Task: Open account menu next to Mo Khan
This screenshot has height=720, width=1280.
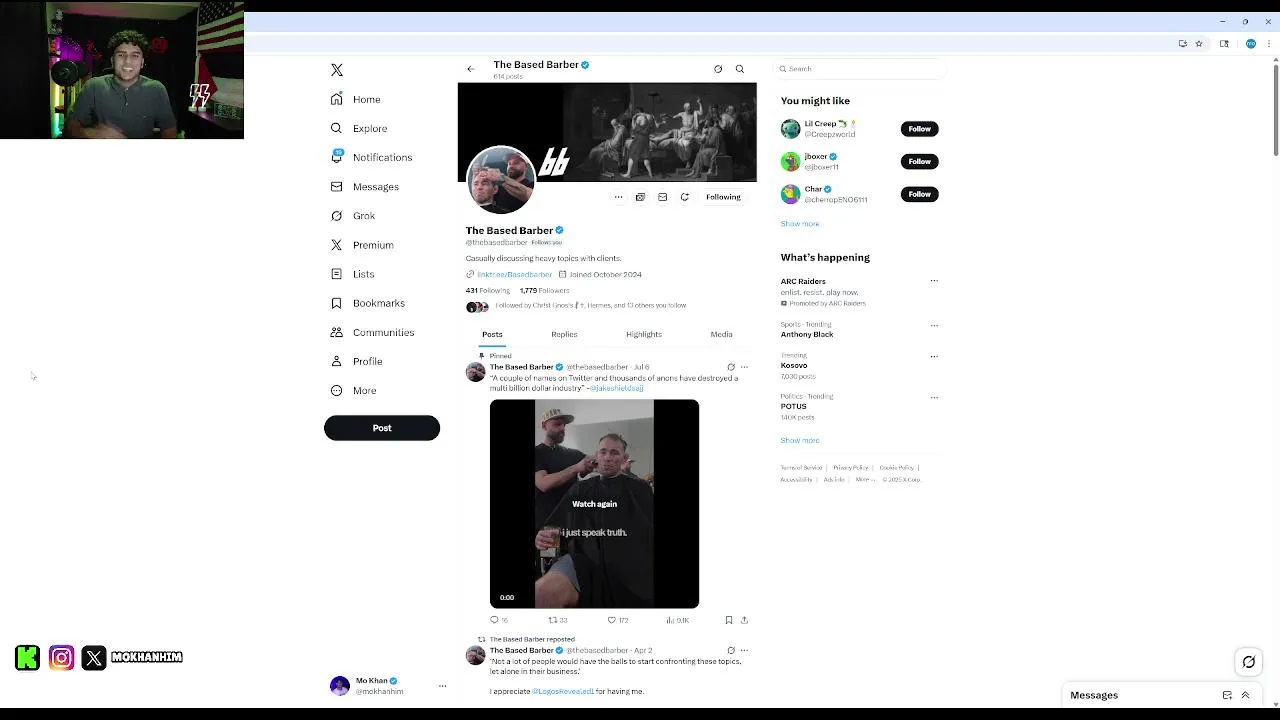Action: tap(442, 686)
